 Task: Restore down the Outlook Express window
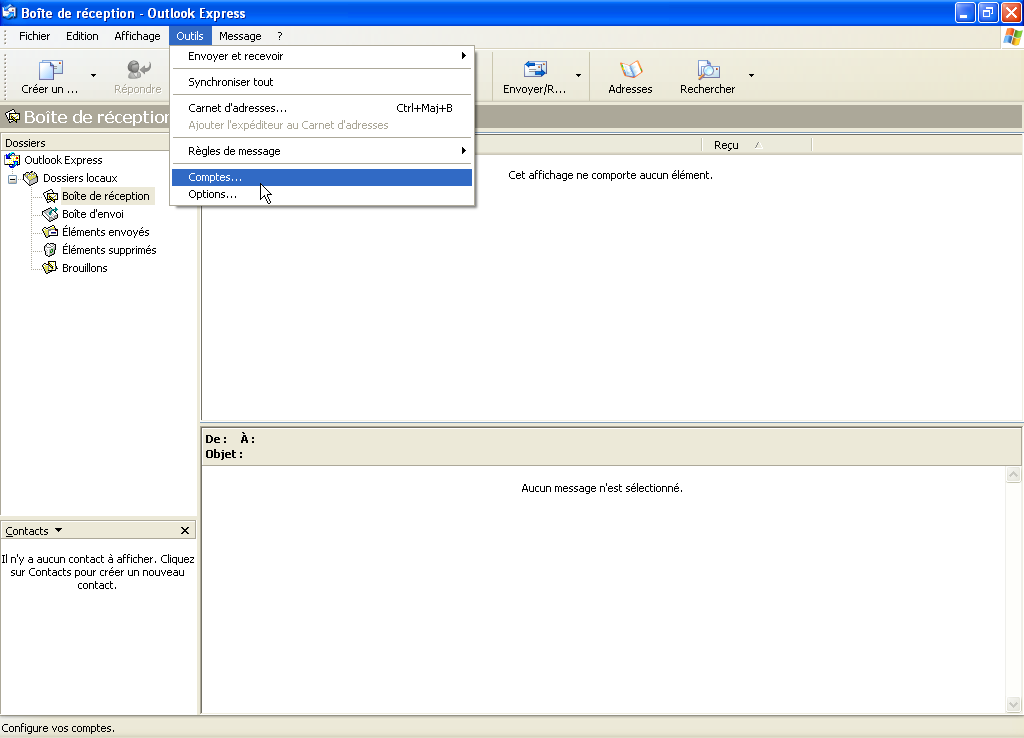click(x=988, y=12)
